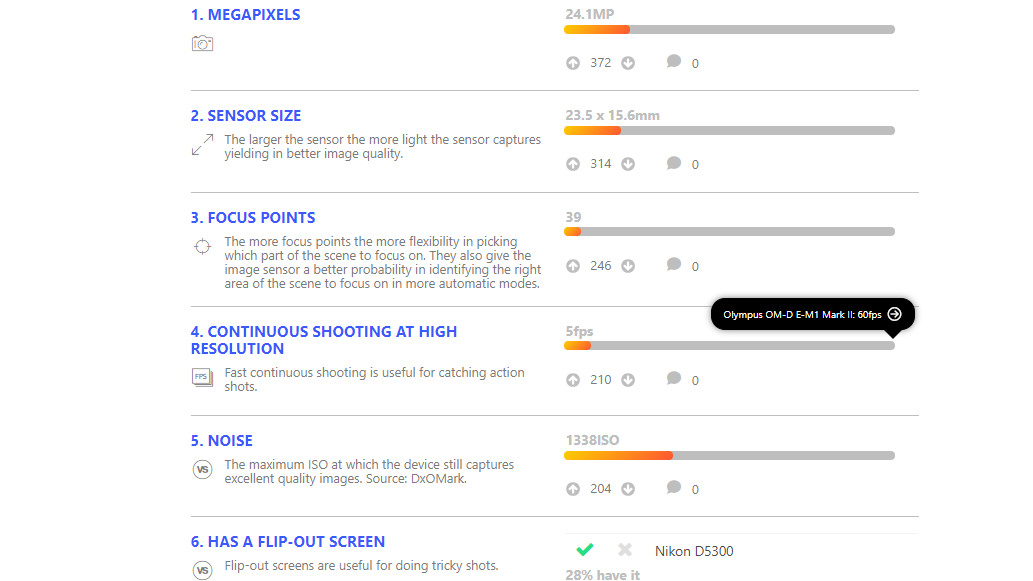Viewport: 1033px width, 581px height.
Task: Downvote the Continuous Shooting spec
Action: tap(628, 380)
